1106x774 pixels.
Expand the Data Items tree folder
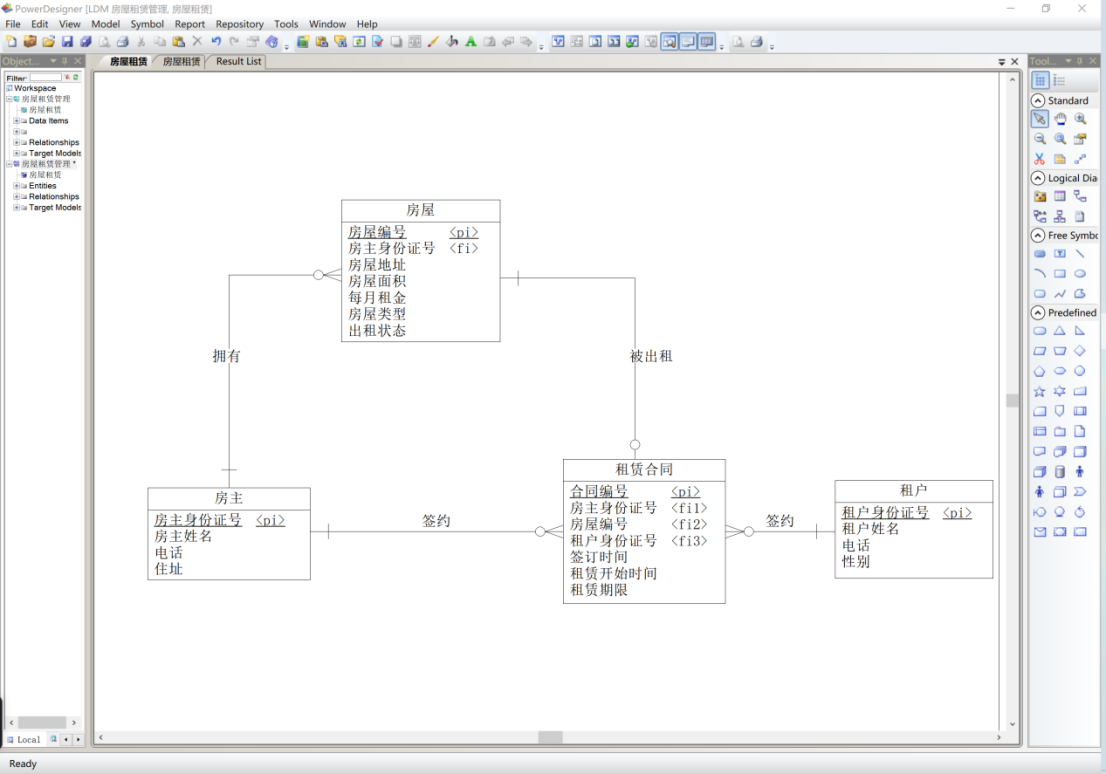[16, 121]
